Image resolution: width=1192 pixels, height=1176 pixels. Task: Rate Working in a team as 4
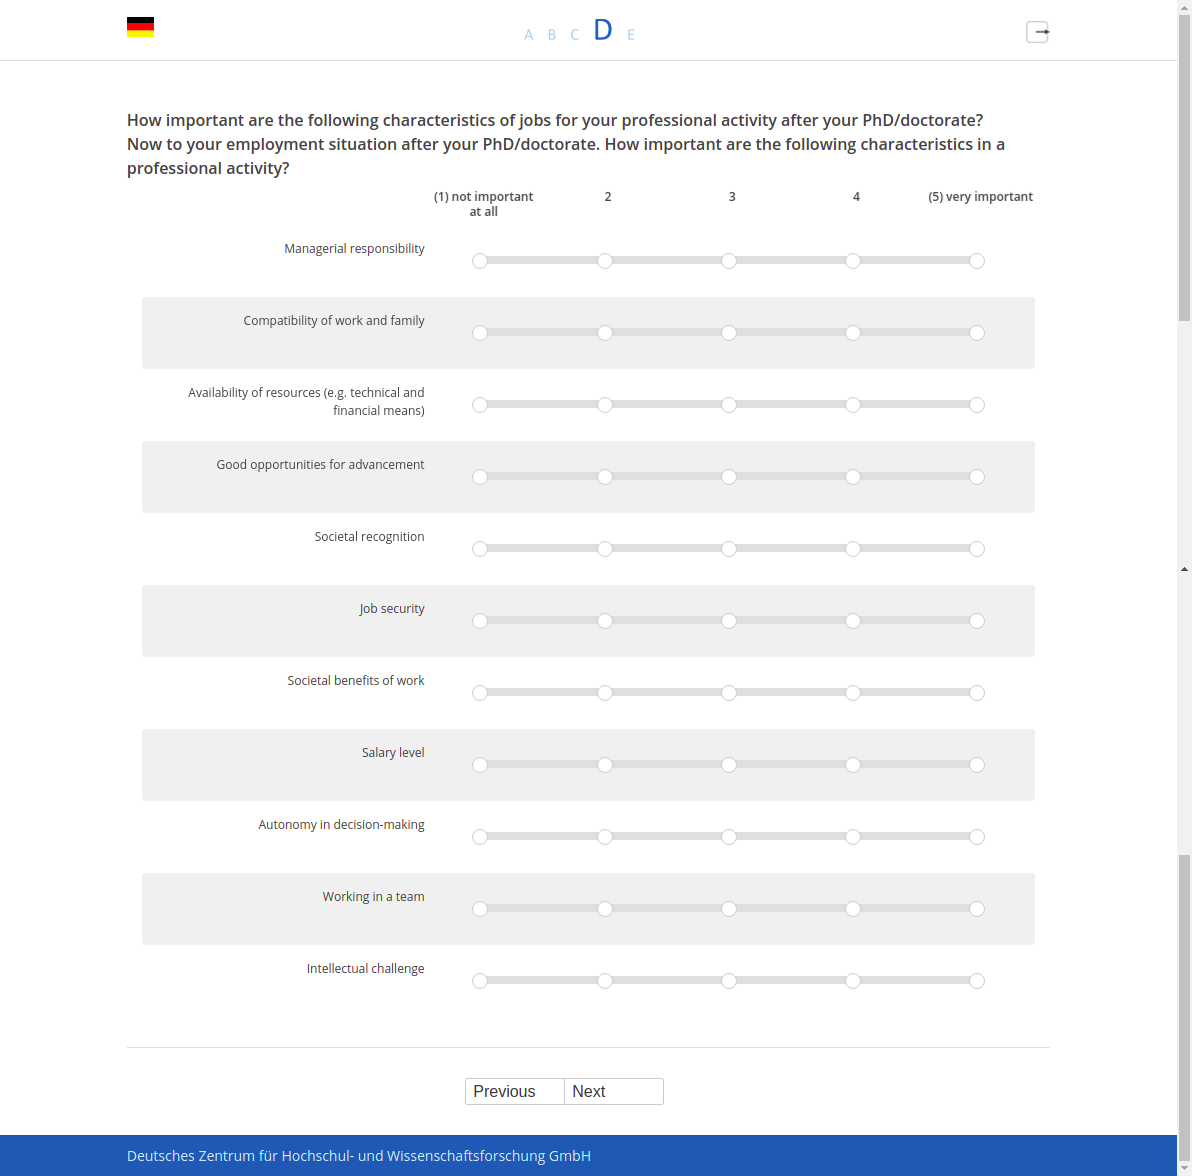click(x=853, y=909)
